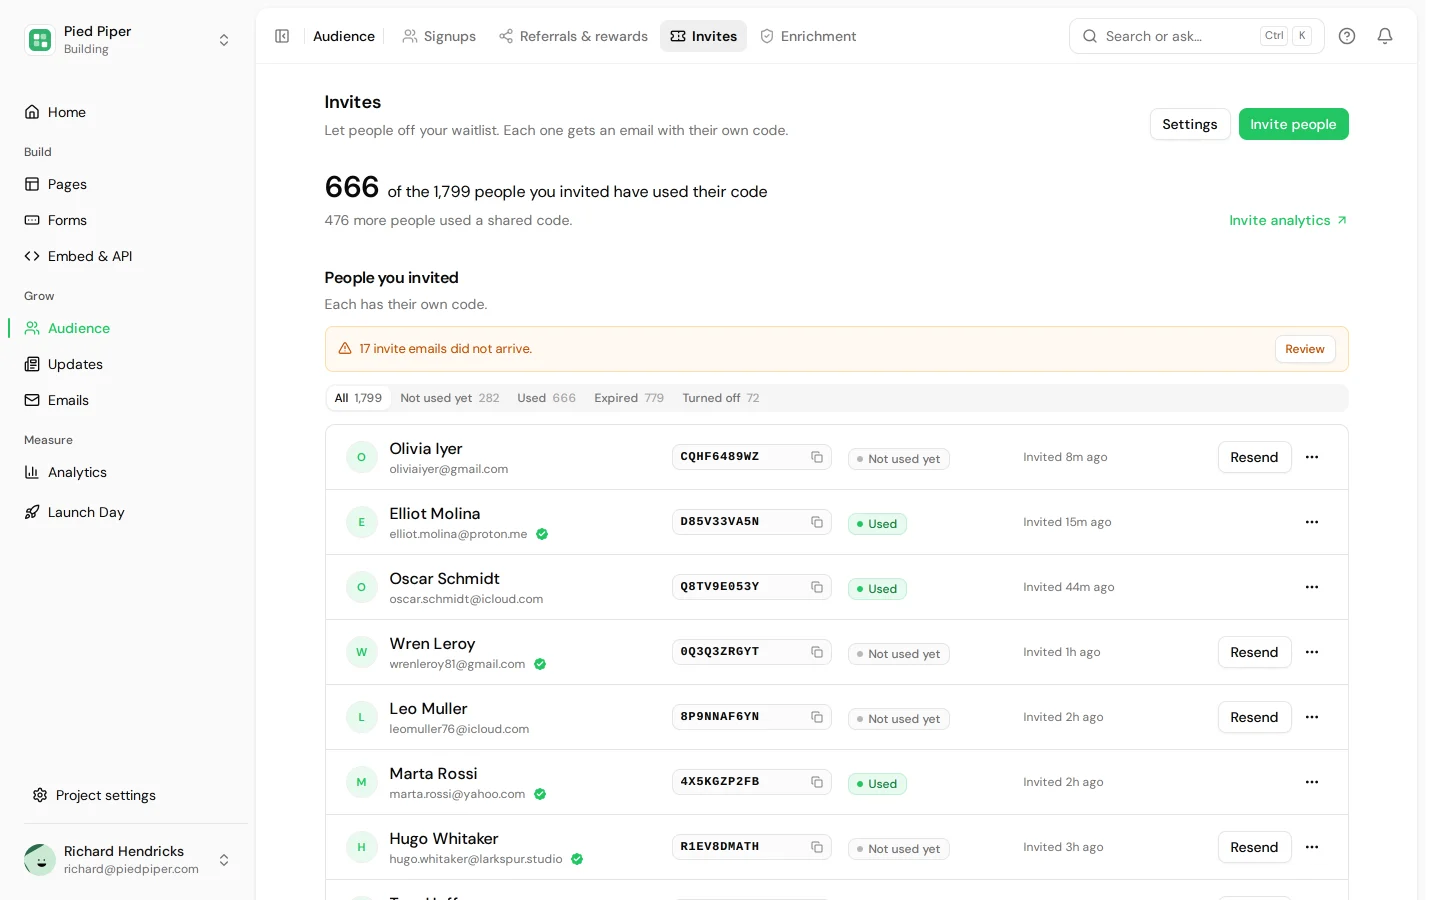Open the Launch Day rocket item

127,512
